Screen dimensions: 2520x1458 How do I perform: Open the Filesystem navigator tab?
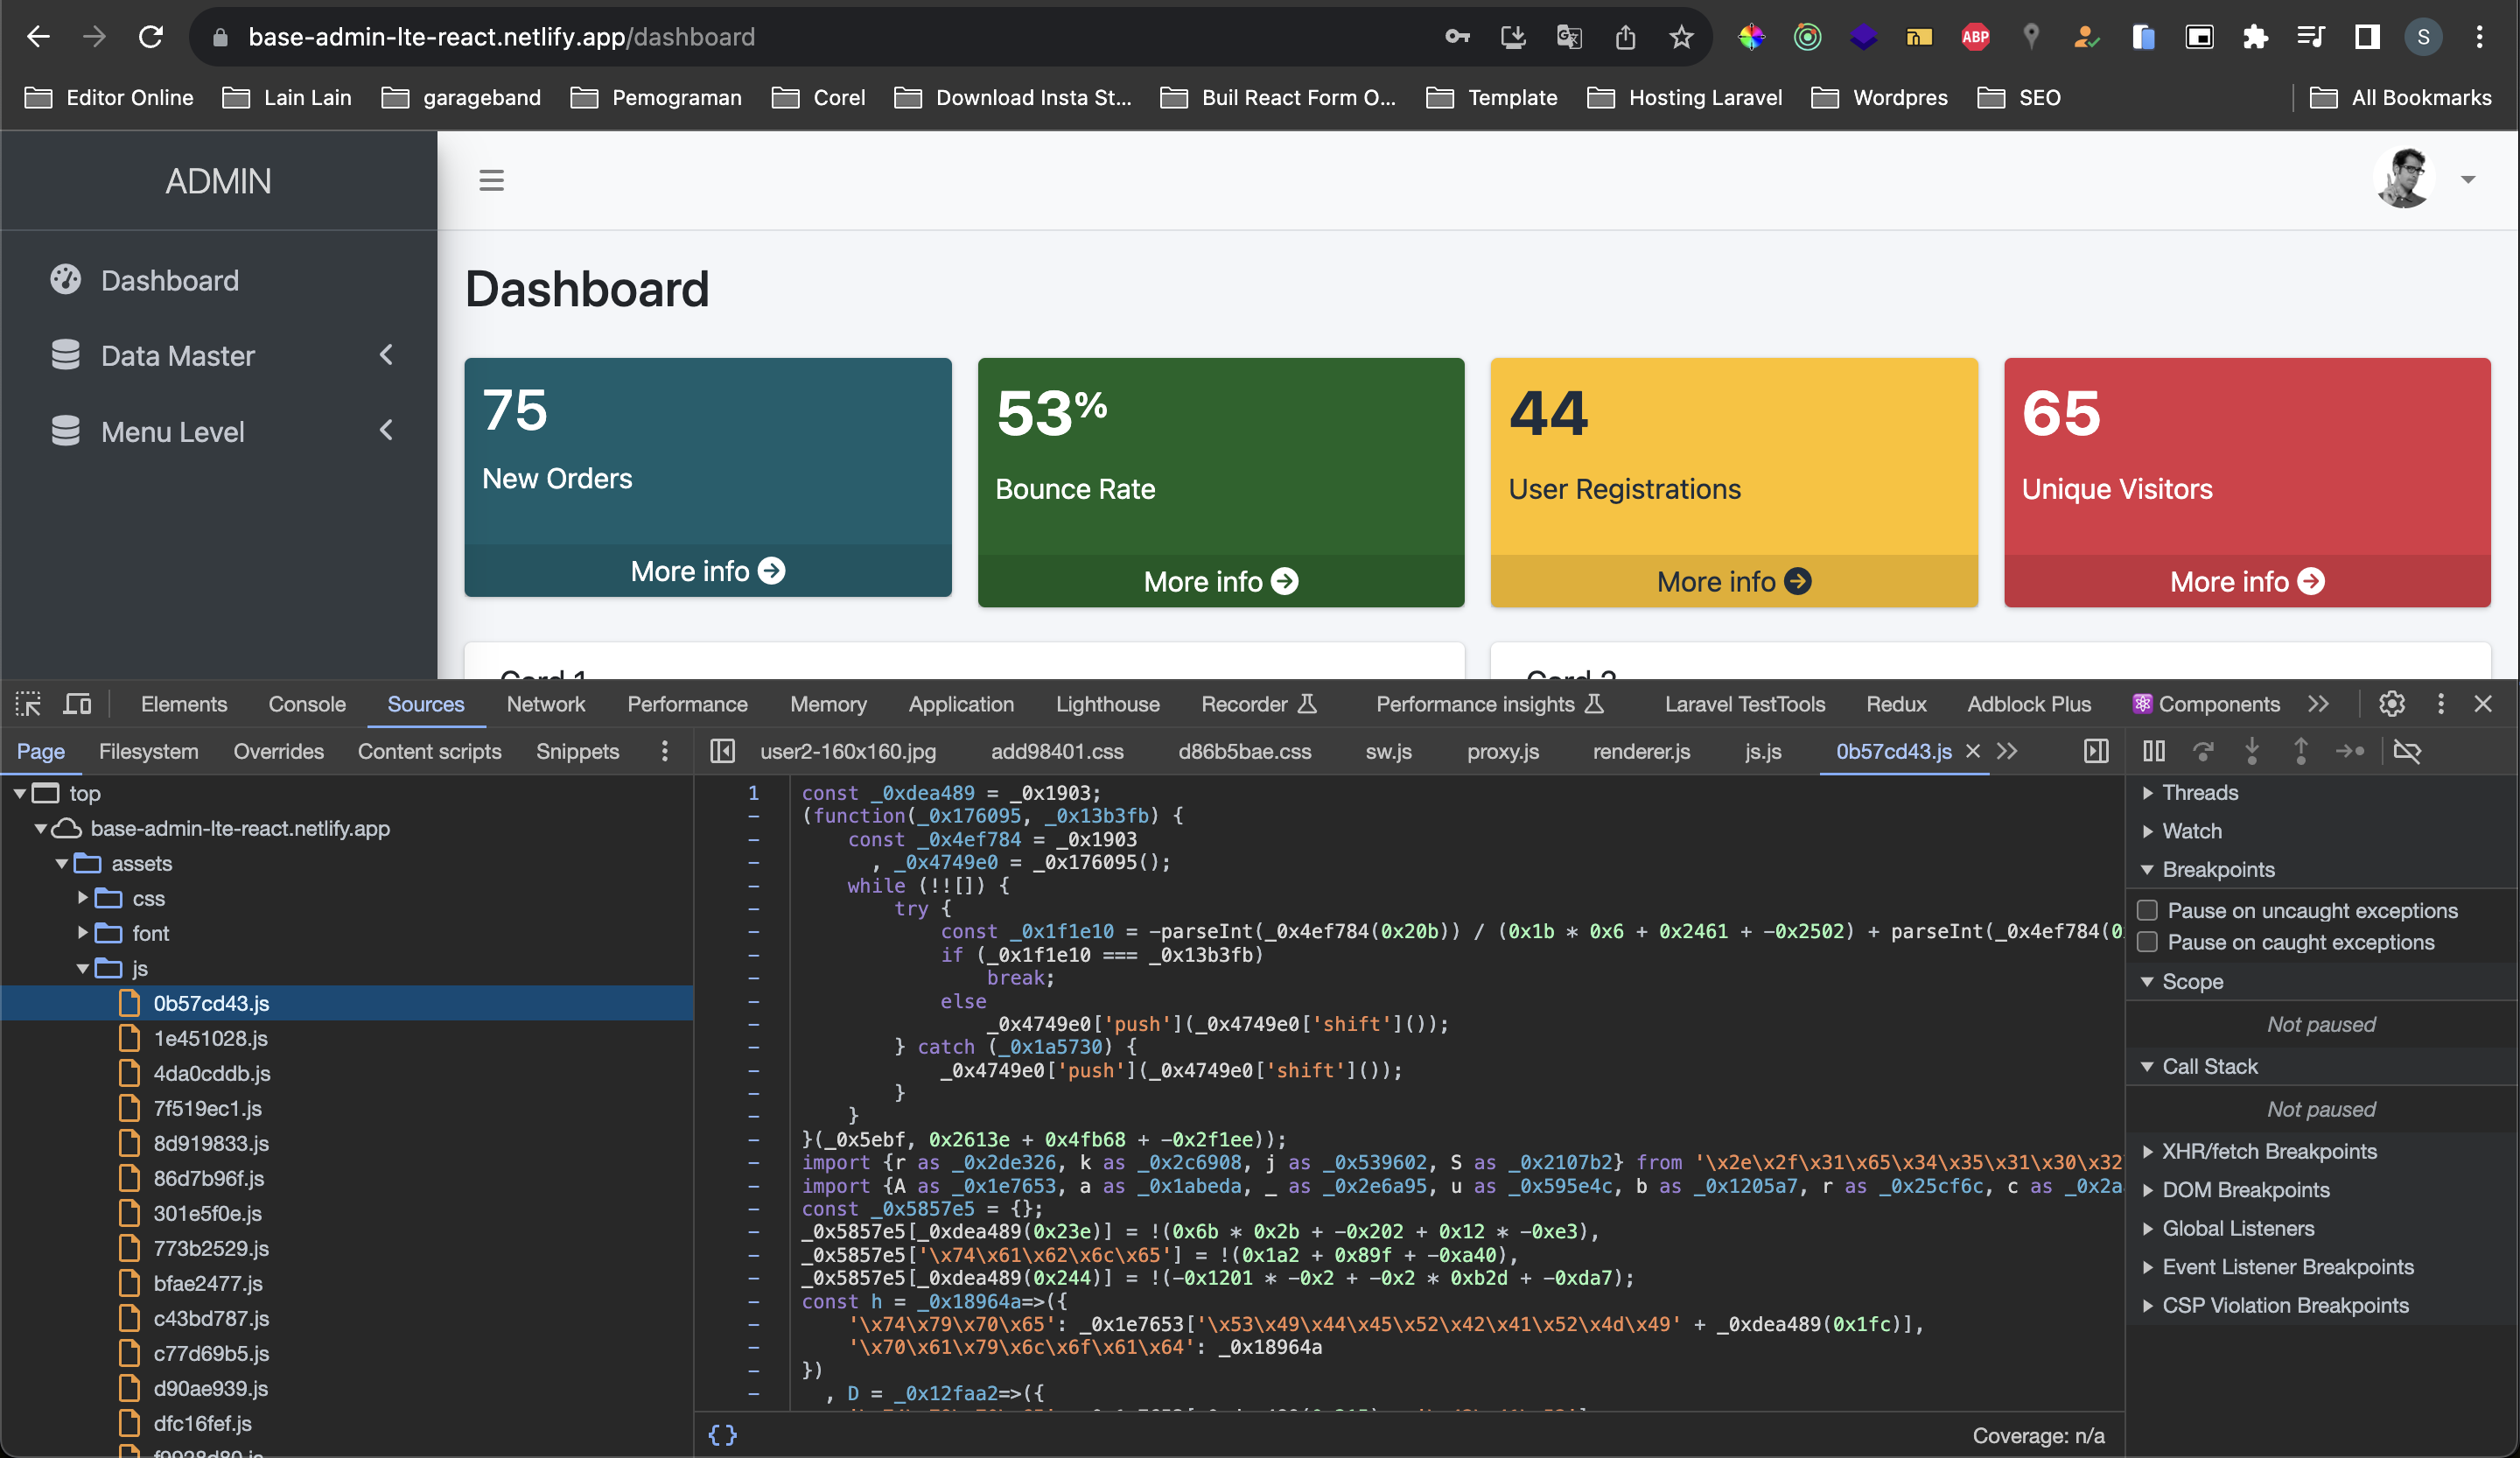click(x=148, y=751)
